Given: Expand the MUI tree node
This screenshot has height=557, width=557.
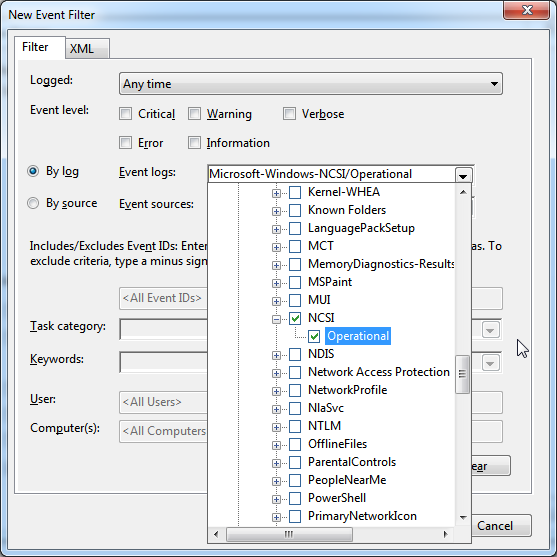Looking at the screenshot, I should click(276, 302).
